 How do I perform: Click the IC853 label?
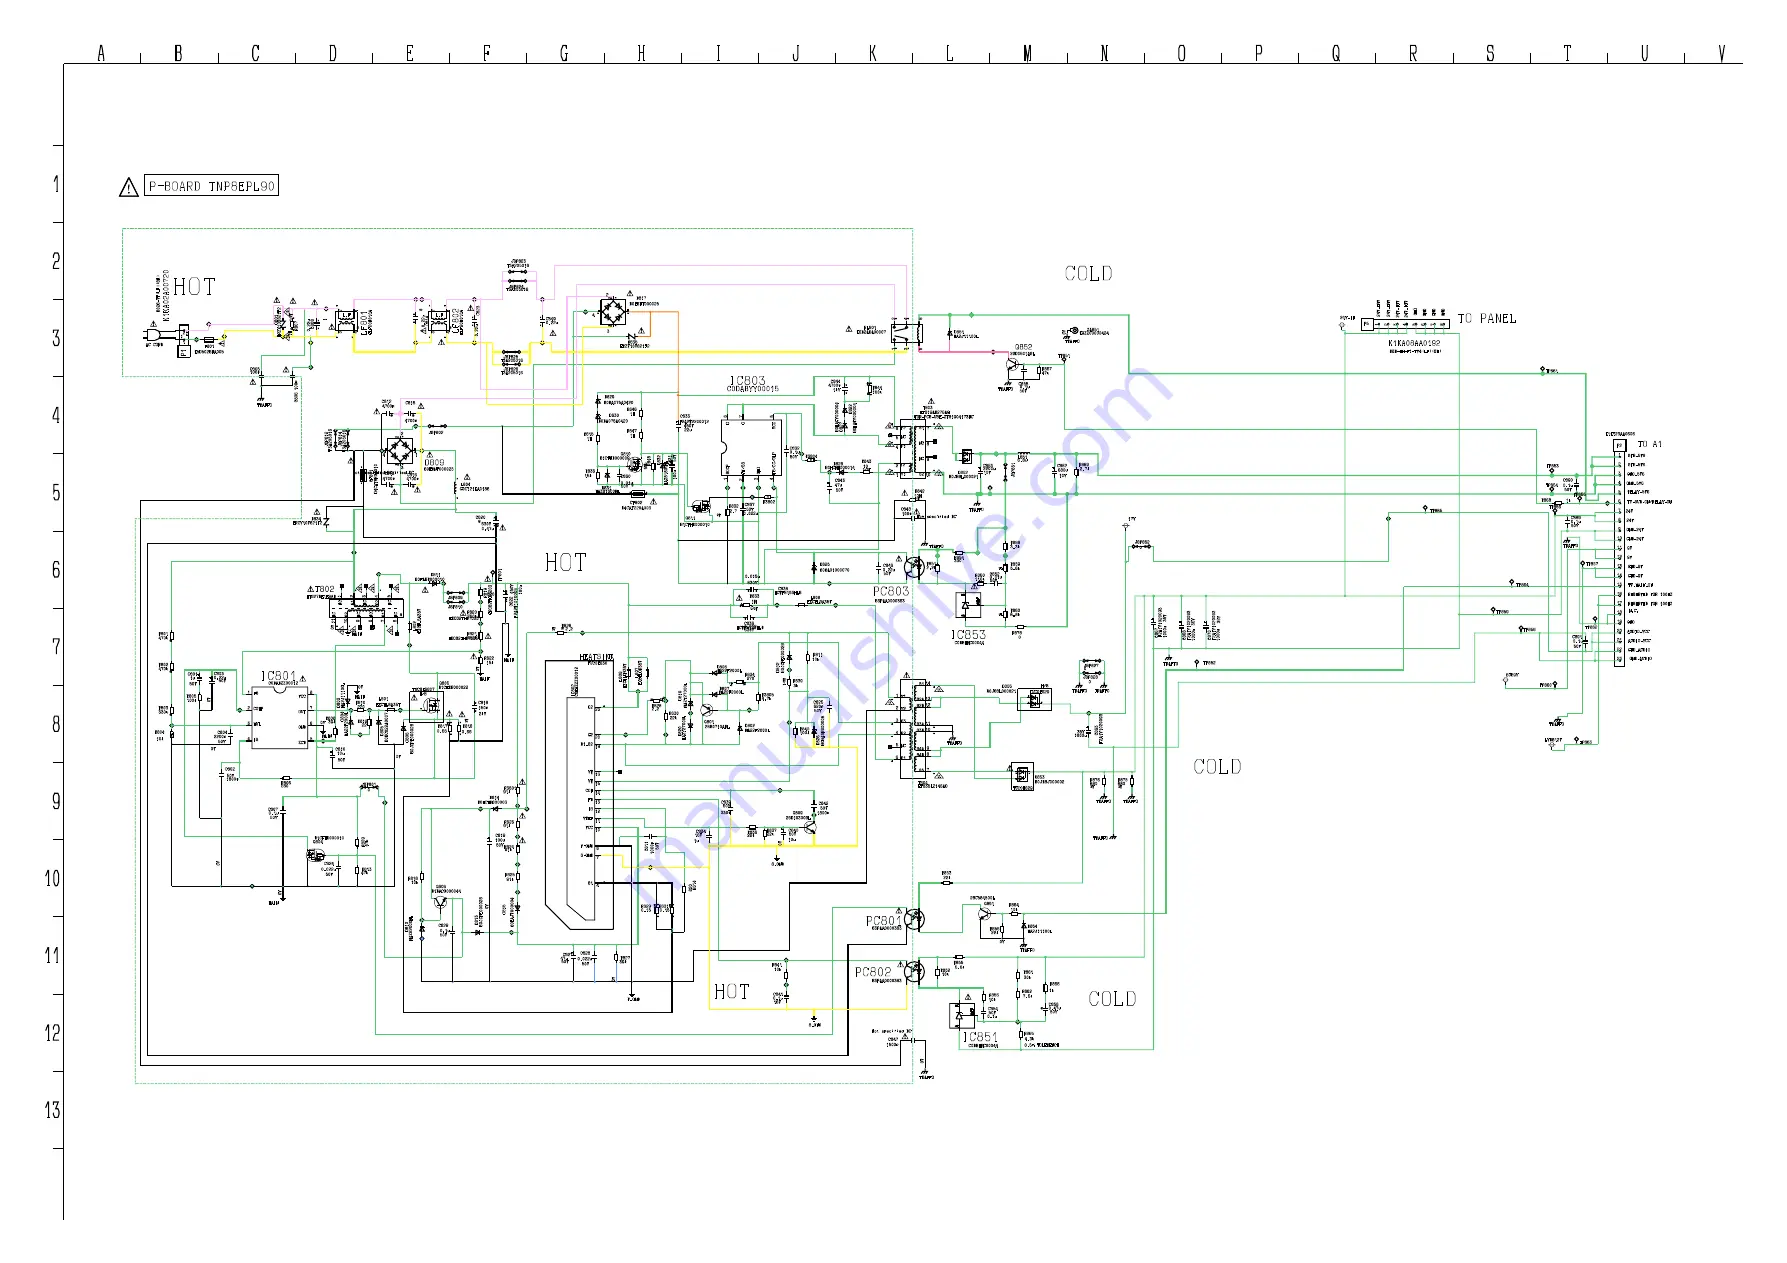coord(968,635)
